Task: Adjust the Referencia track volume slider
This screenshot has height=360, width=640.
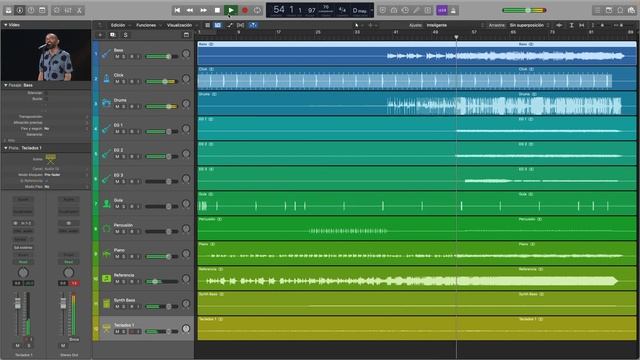Action: 162,282
